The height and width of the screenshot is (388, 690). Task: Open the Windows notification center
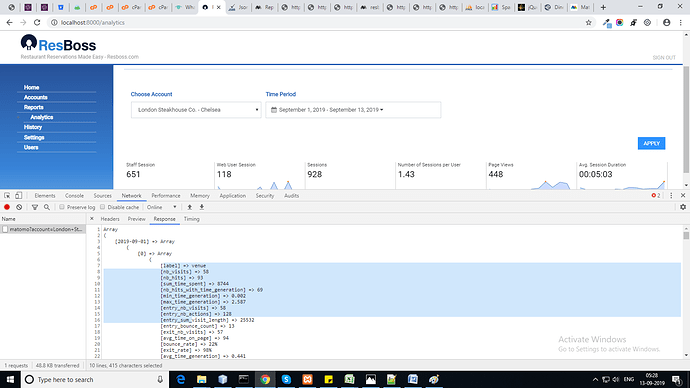coord(677,379)
